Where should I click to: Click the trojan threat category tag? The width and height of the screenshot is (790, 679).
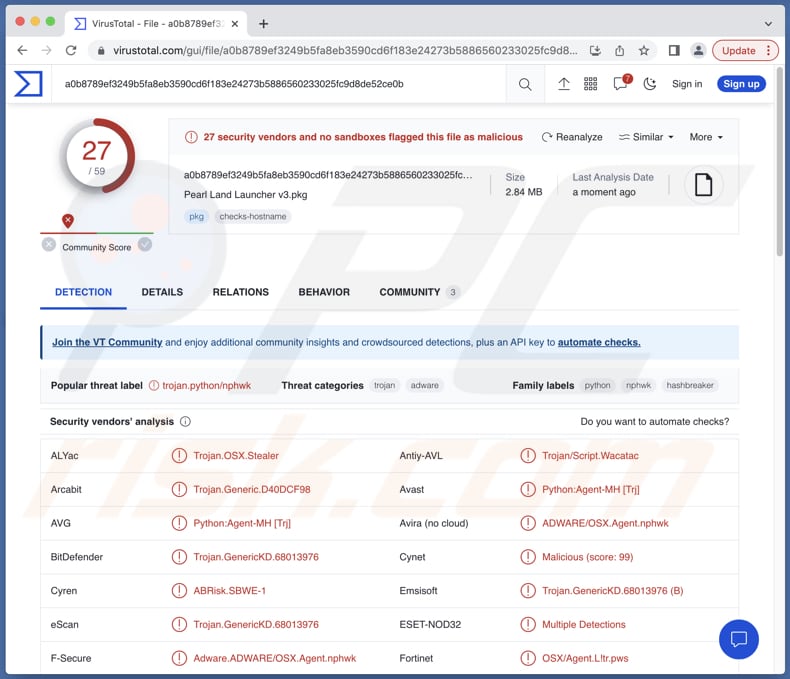pos(384,385)
